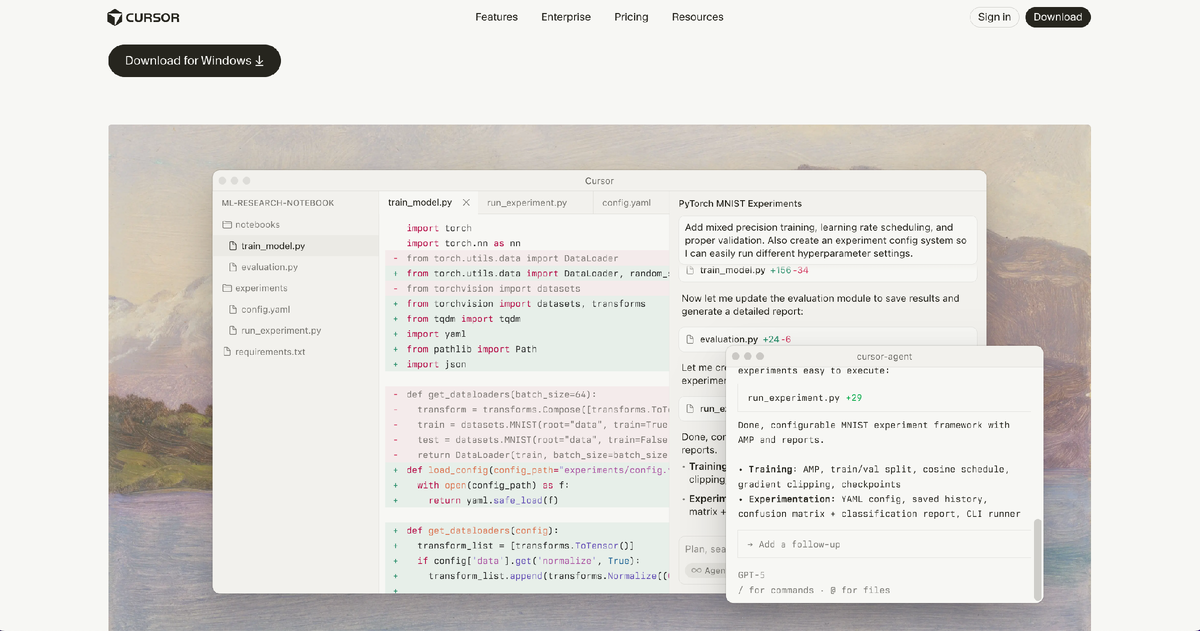Screen dimensions: 1200x631
Task: Select config.yaml in the file tree
Action: pos(296,310)
